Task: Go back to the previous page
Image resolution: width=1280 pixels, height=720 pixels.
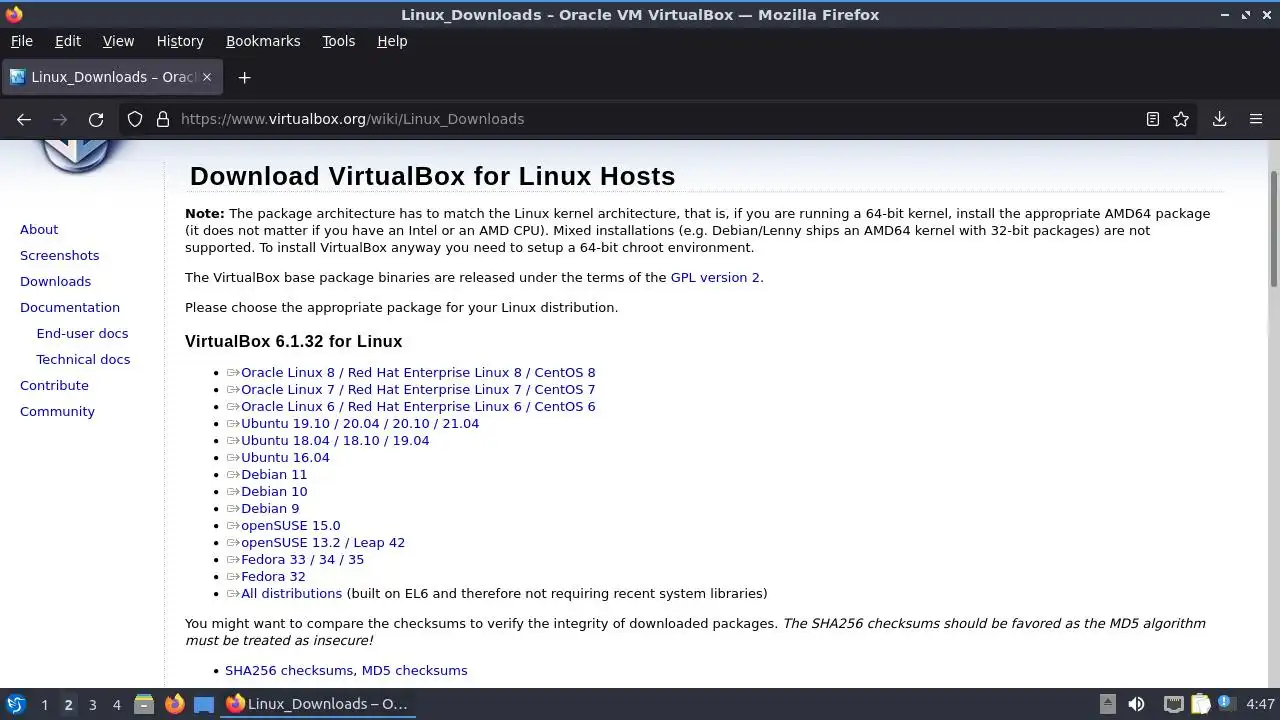Action: click(24, 119)
